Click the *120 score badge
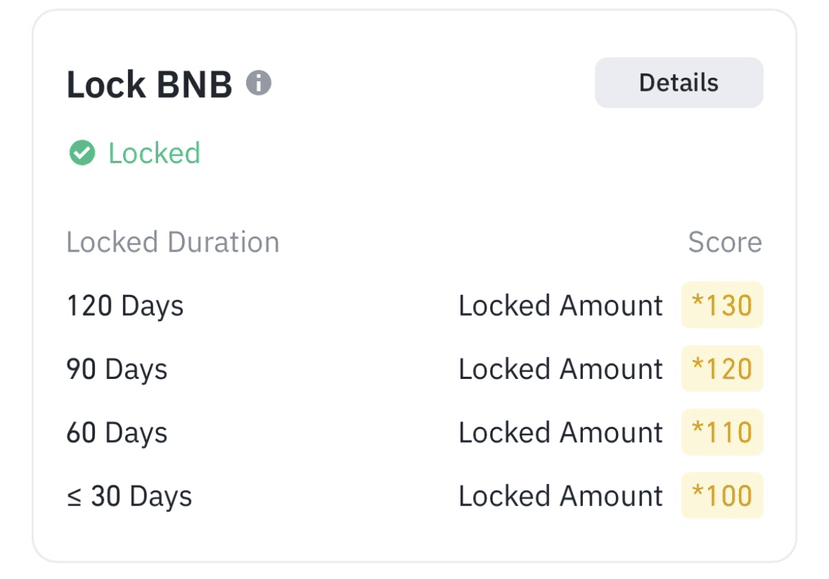 point(722,369)
